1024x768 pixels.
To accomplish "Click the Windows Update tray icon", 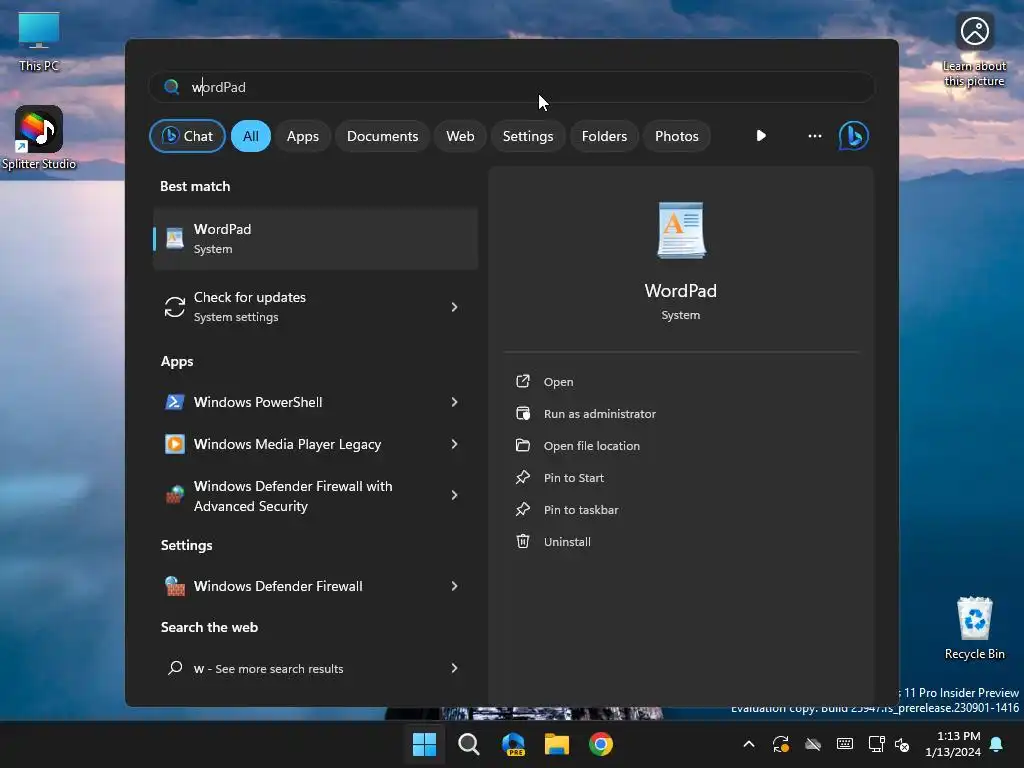I will coord(781,744).
